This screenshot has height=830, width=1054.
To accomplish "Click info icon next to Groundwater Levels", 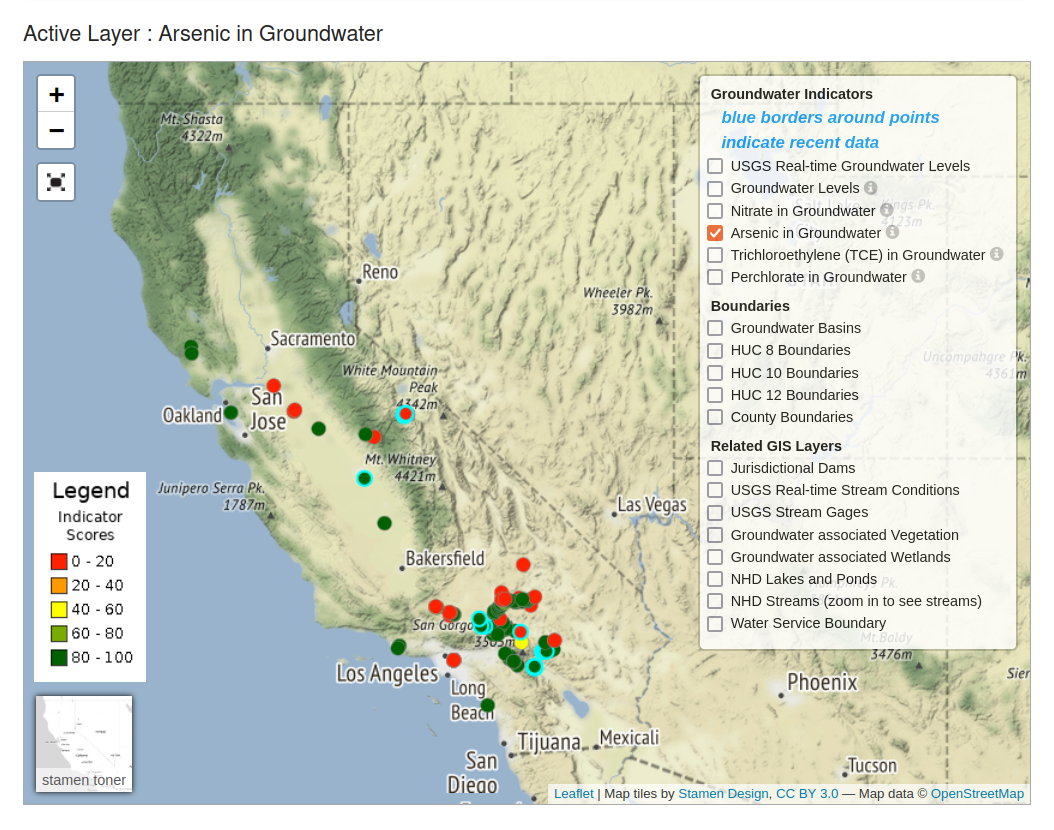I will pos(870,188).
